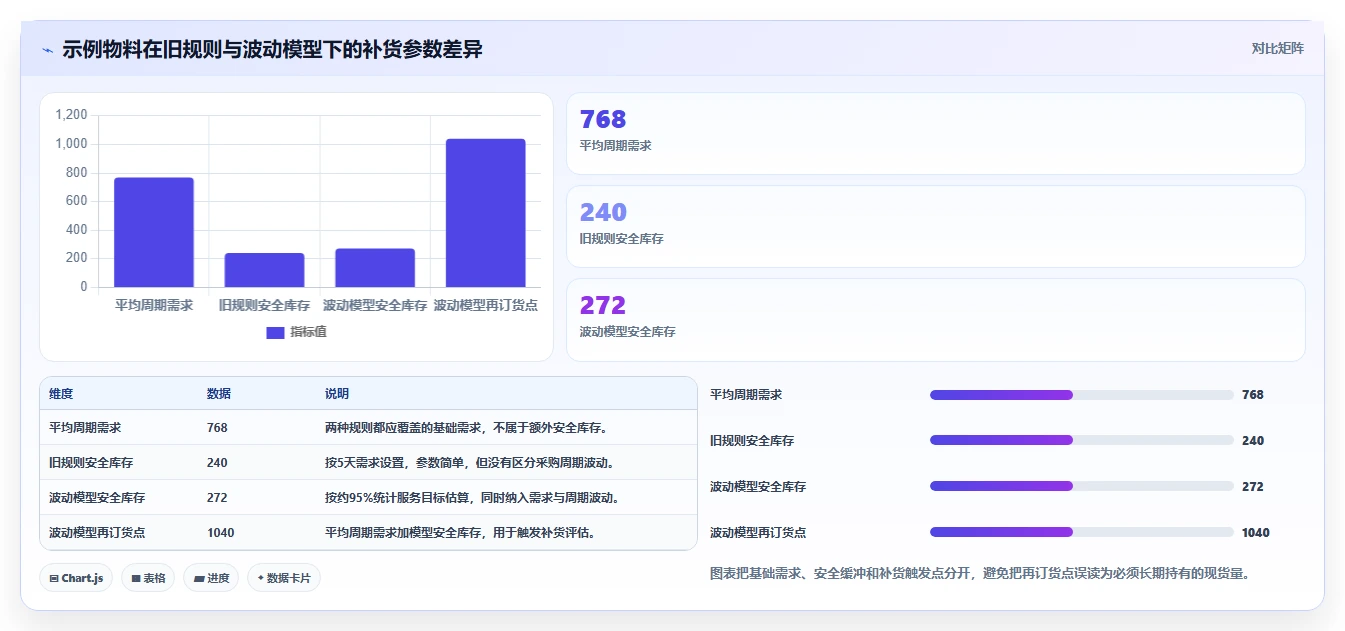Click the 240 value in the table
Viewport: 1345px width, 631px height.
click(217, 462)
